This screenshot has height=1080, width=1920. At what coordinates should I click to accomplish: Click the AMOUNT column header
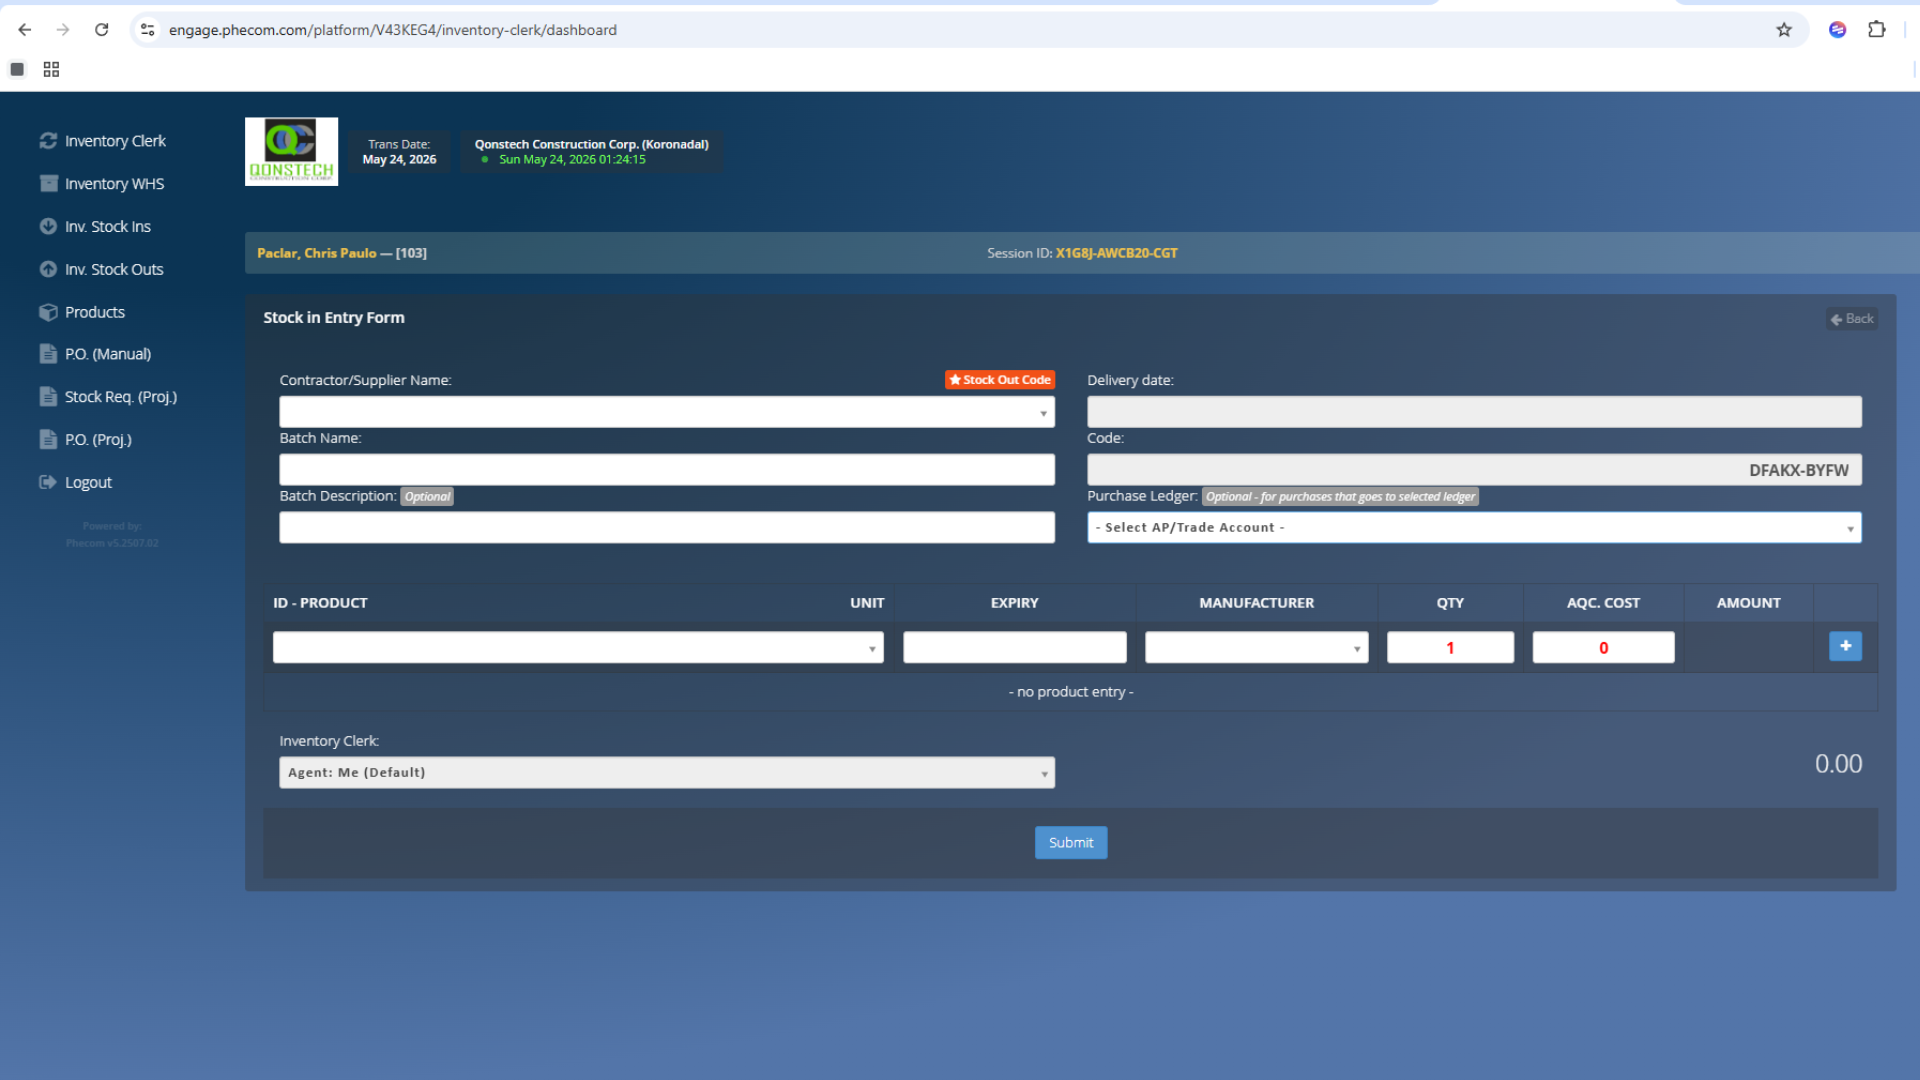(1748, 603)
